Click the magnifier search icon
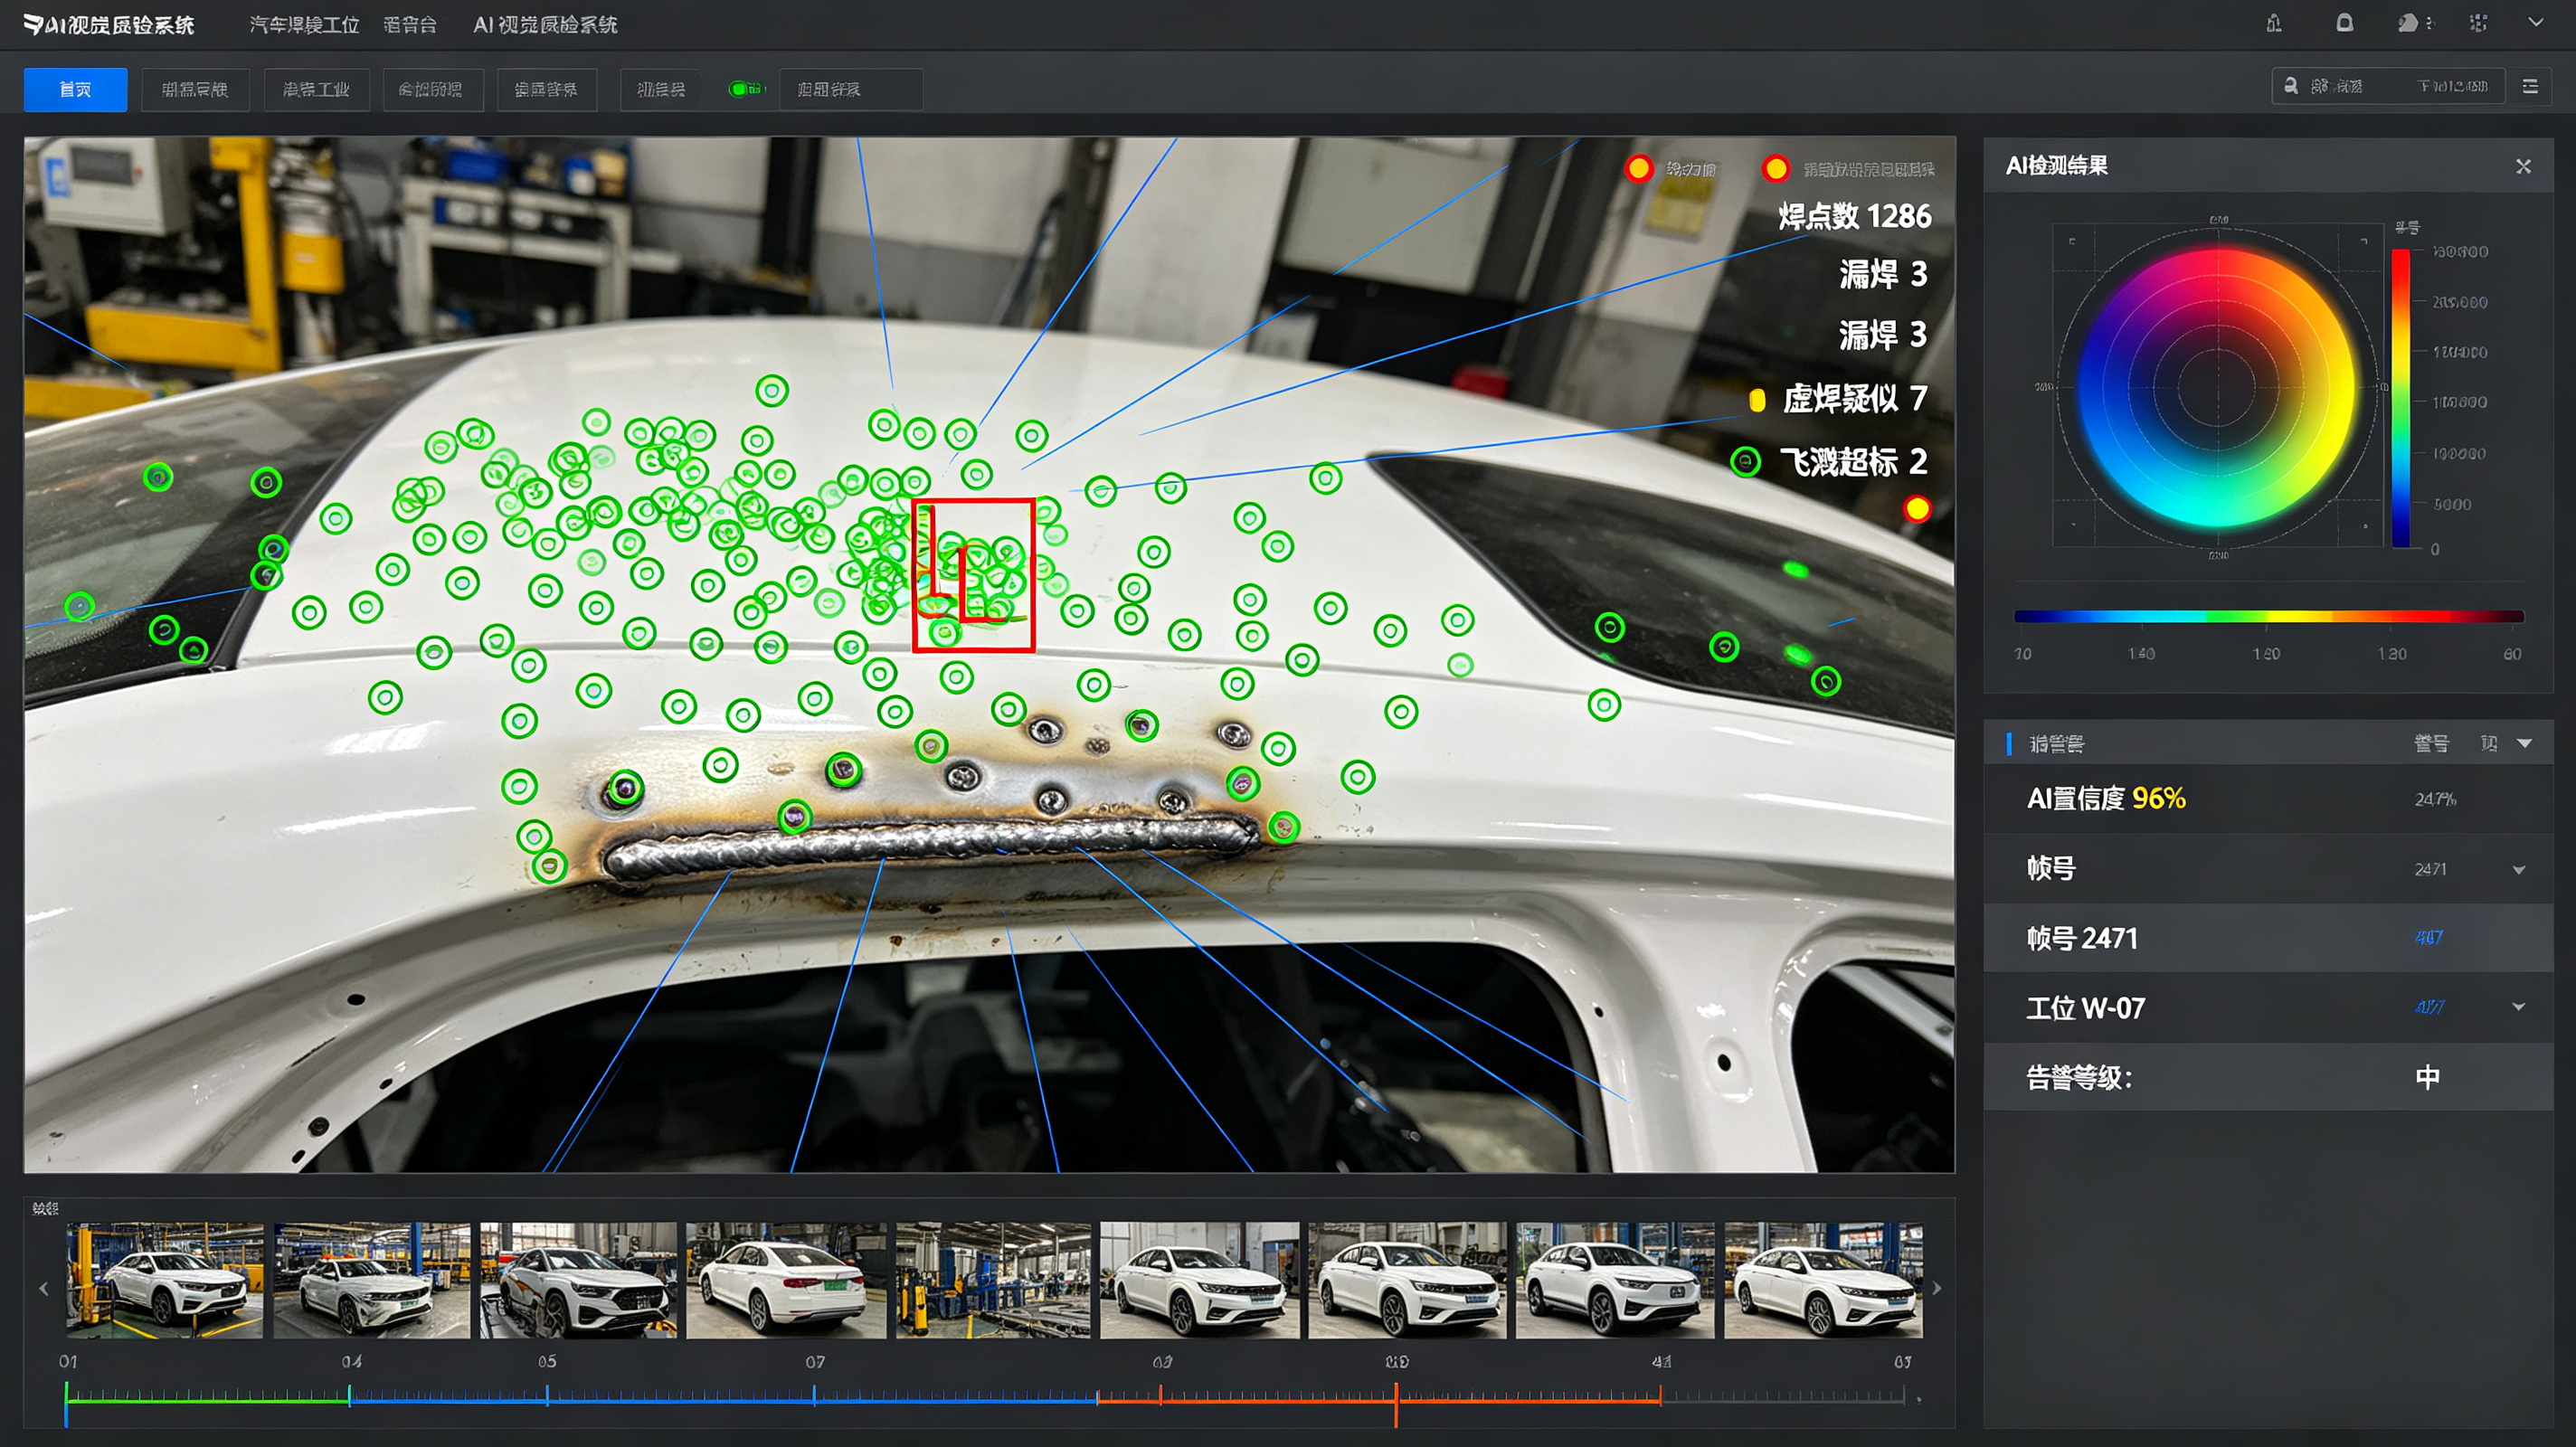The height and width of the screenshot is (1447, 2576). pyautogui.click(x=2291, y=86)
